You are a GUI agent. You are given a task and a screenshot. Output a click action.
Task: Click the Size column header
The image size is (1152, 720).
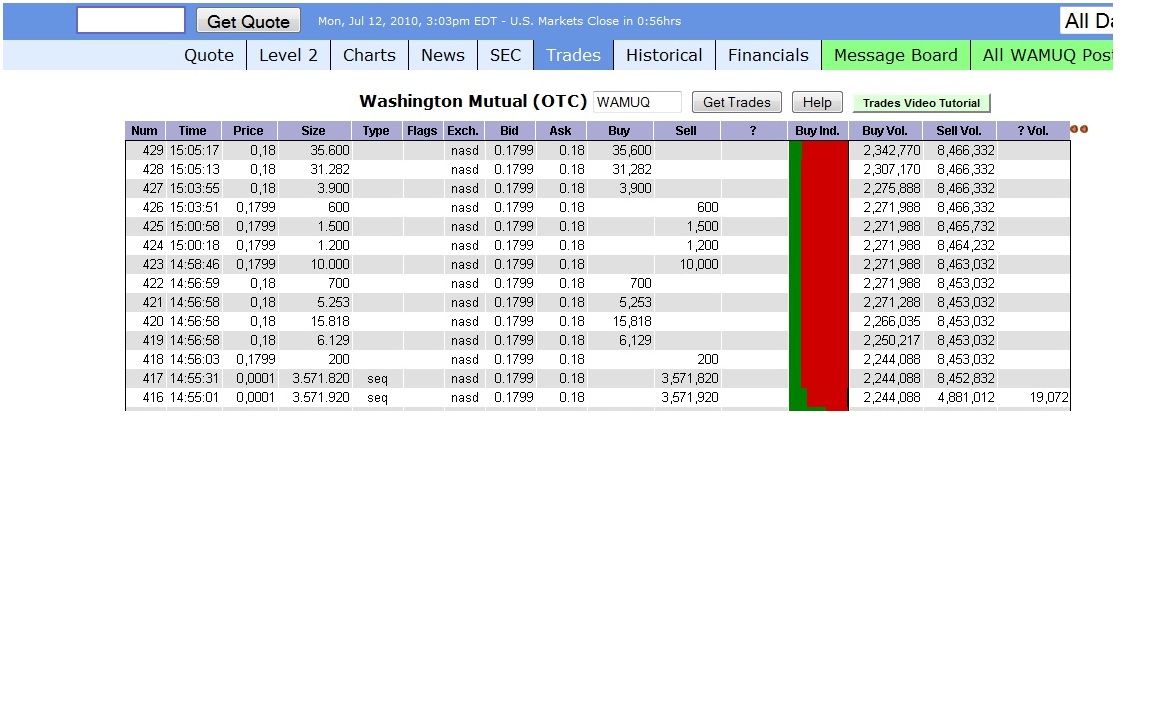point(313,131)
